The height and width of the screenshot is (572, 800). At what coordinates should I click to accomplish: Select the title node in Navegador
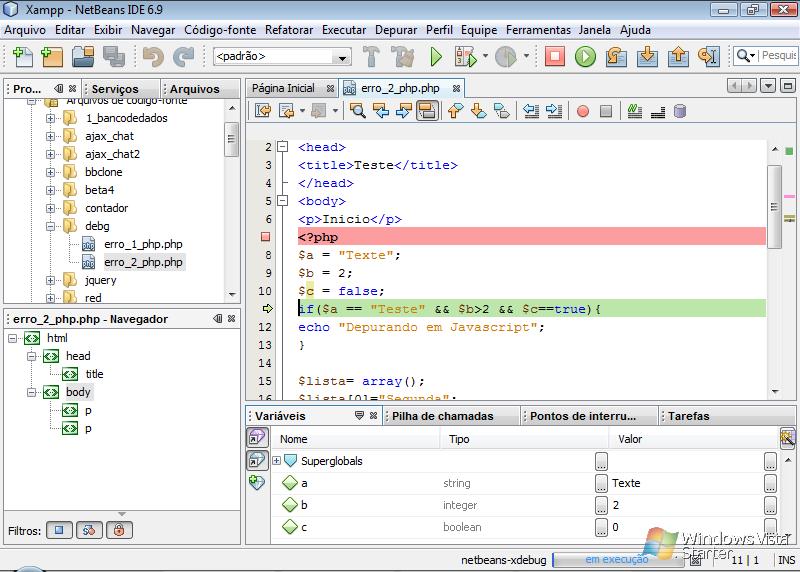coord(94,374)
